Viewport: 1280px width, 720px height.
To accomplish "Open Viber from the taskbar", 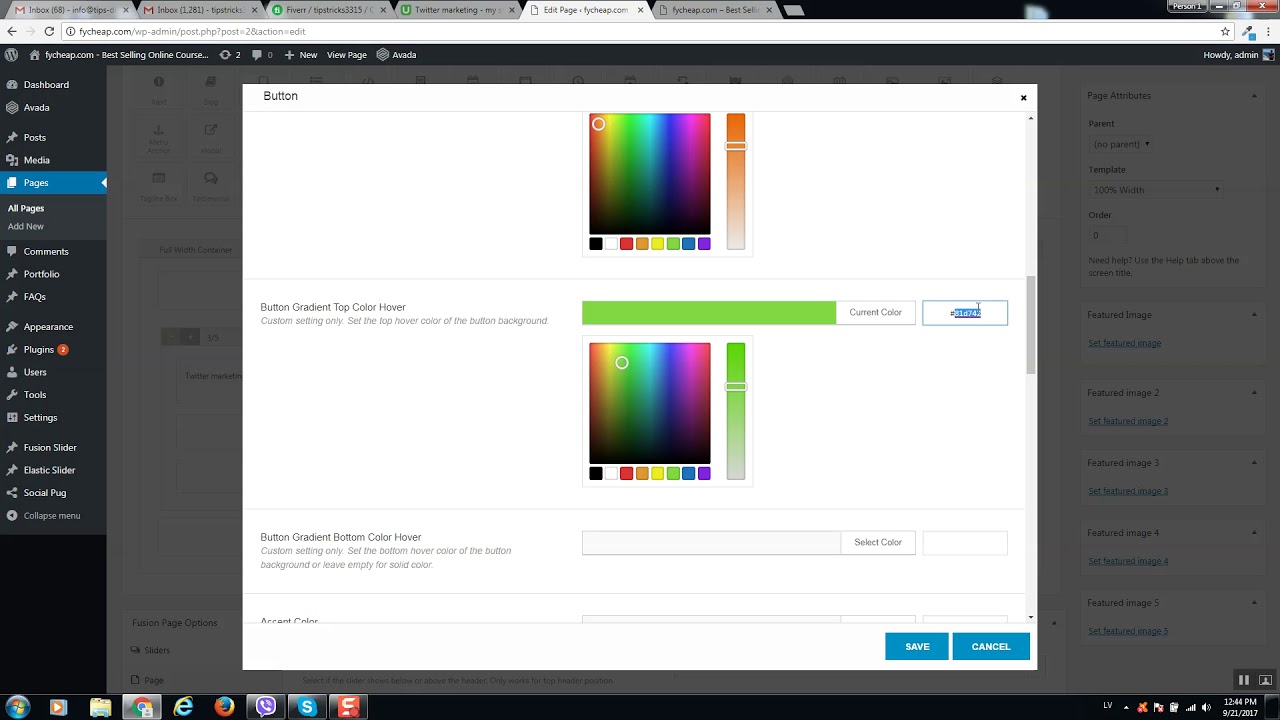I will [x=266, y=707].
